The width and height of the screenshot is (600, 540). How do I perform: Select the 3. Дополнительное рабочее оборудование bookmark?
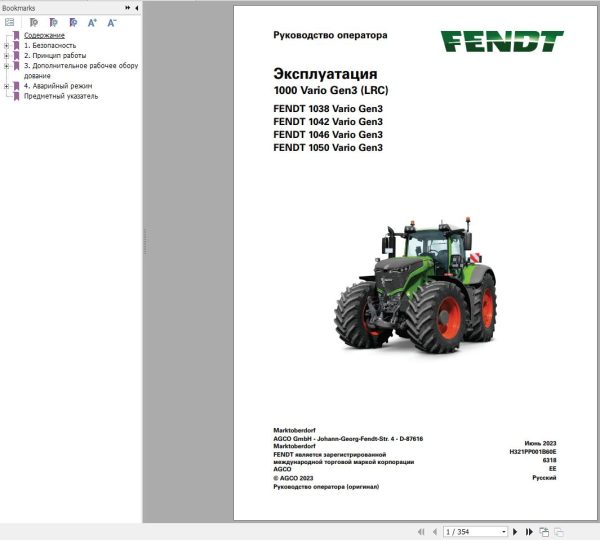point(81,70)
